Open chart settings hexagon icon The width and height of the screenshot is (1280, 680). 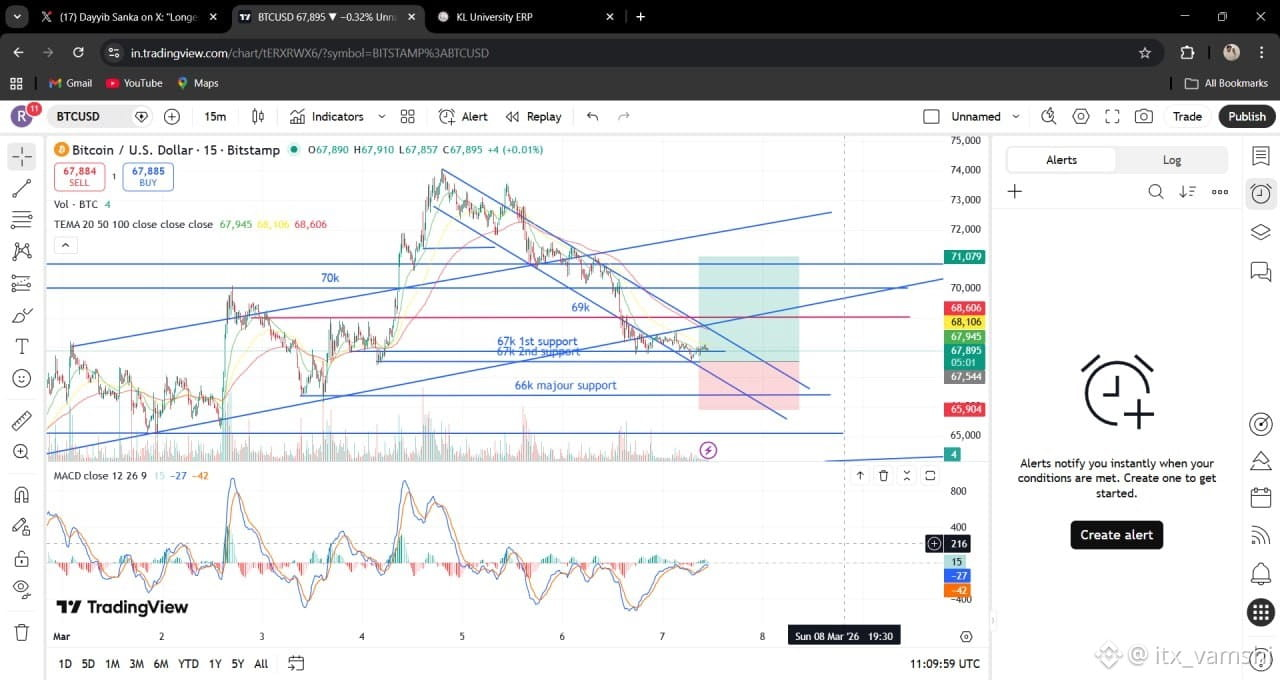[1081, 116]
